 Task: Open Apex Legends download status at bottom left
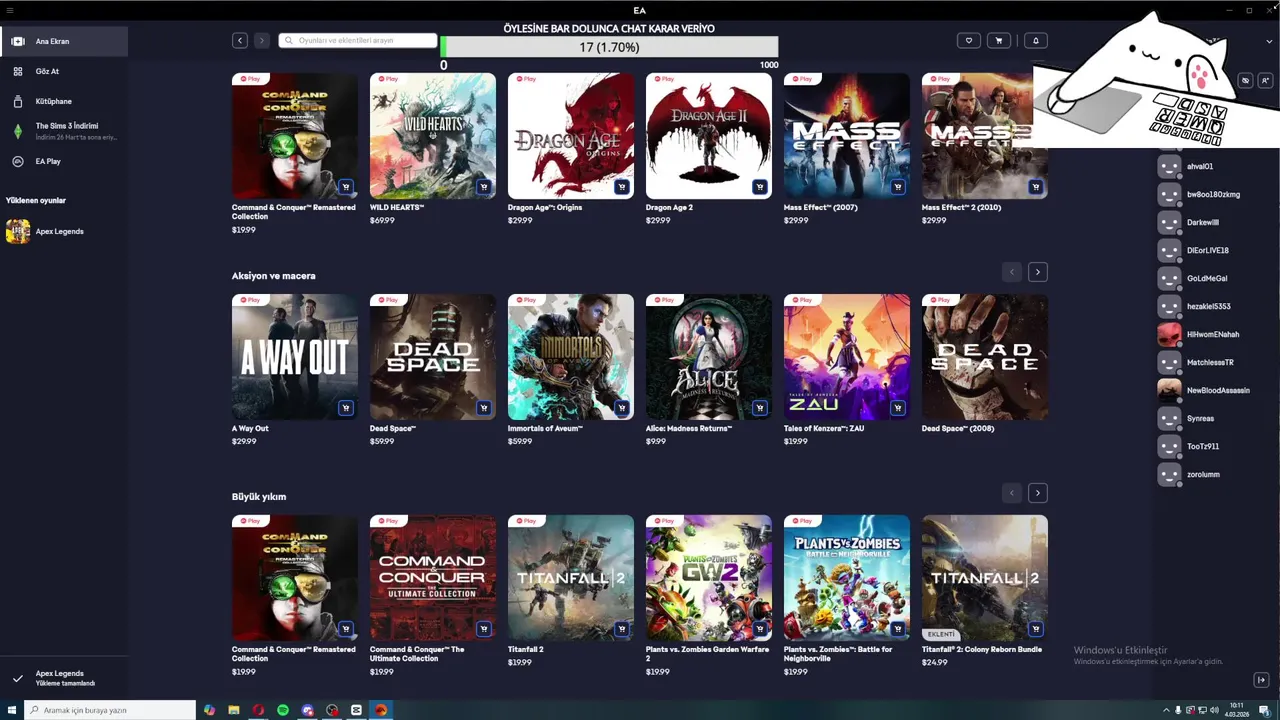(x=64, y=678)
